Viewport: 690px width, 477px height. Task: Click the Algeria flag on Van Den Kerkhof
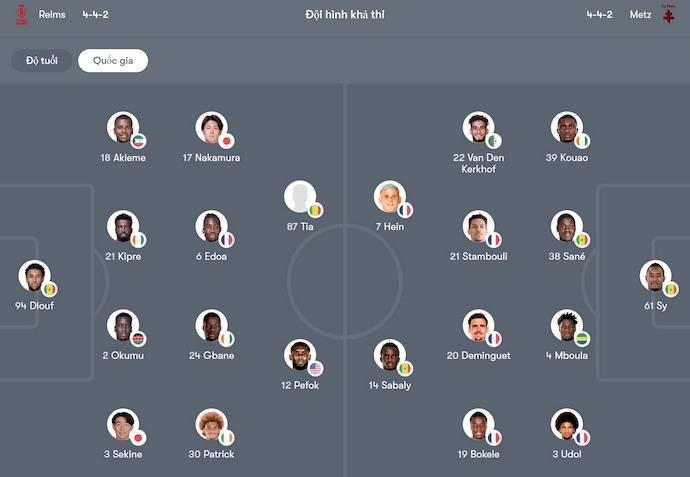pos(494,141)
